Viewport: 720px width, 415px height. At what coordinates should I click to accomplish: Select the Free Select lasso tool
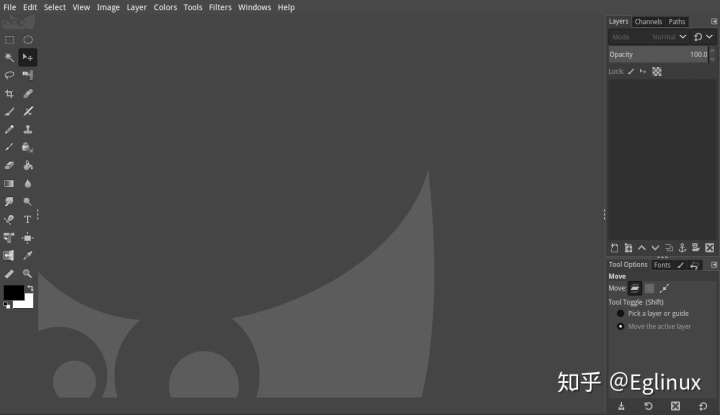point(9,75)
